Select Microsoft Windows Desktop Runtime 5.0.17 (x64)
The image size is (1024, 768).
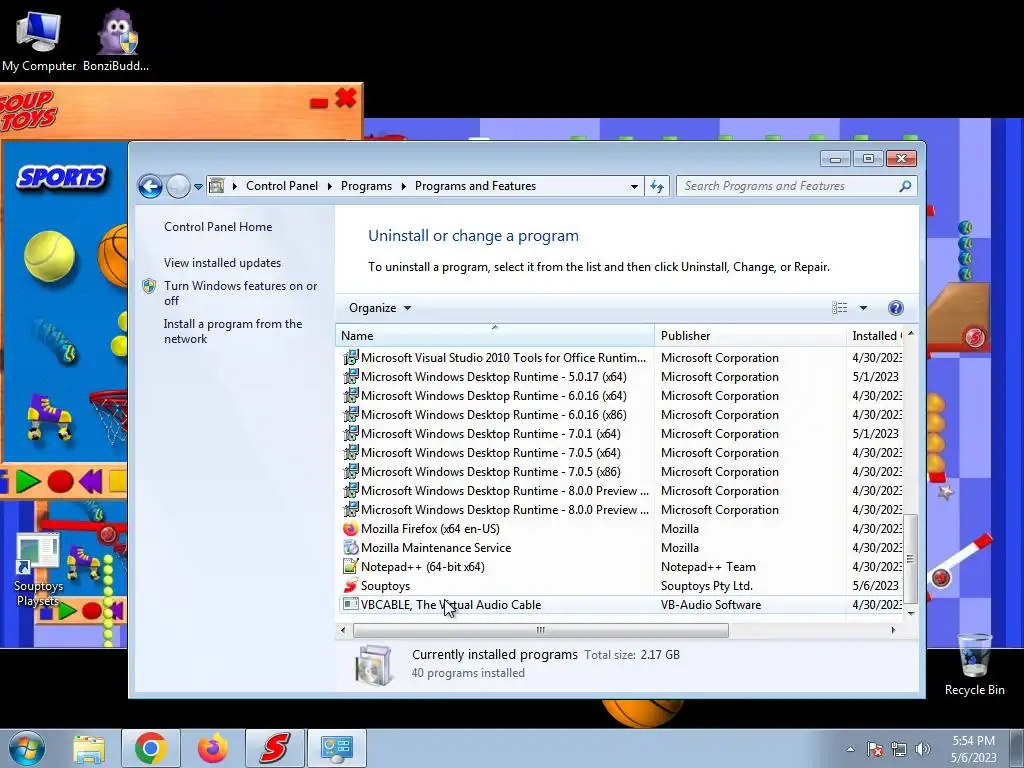click(620, 377)
